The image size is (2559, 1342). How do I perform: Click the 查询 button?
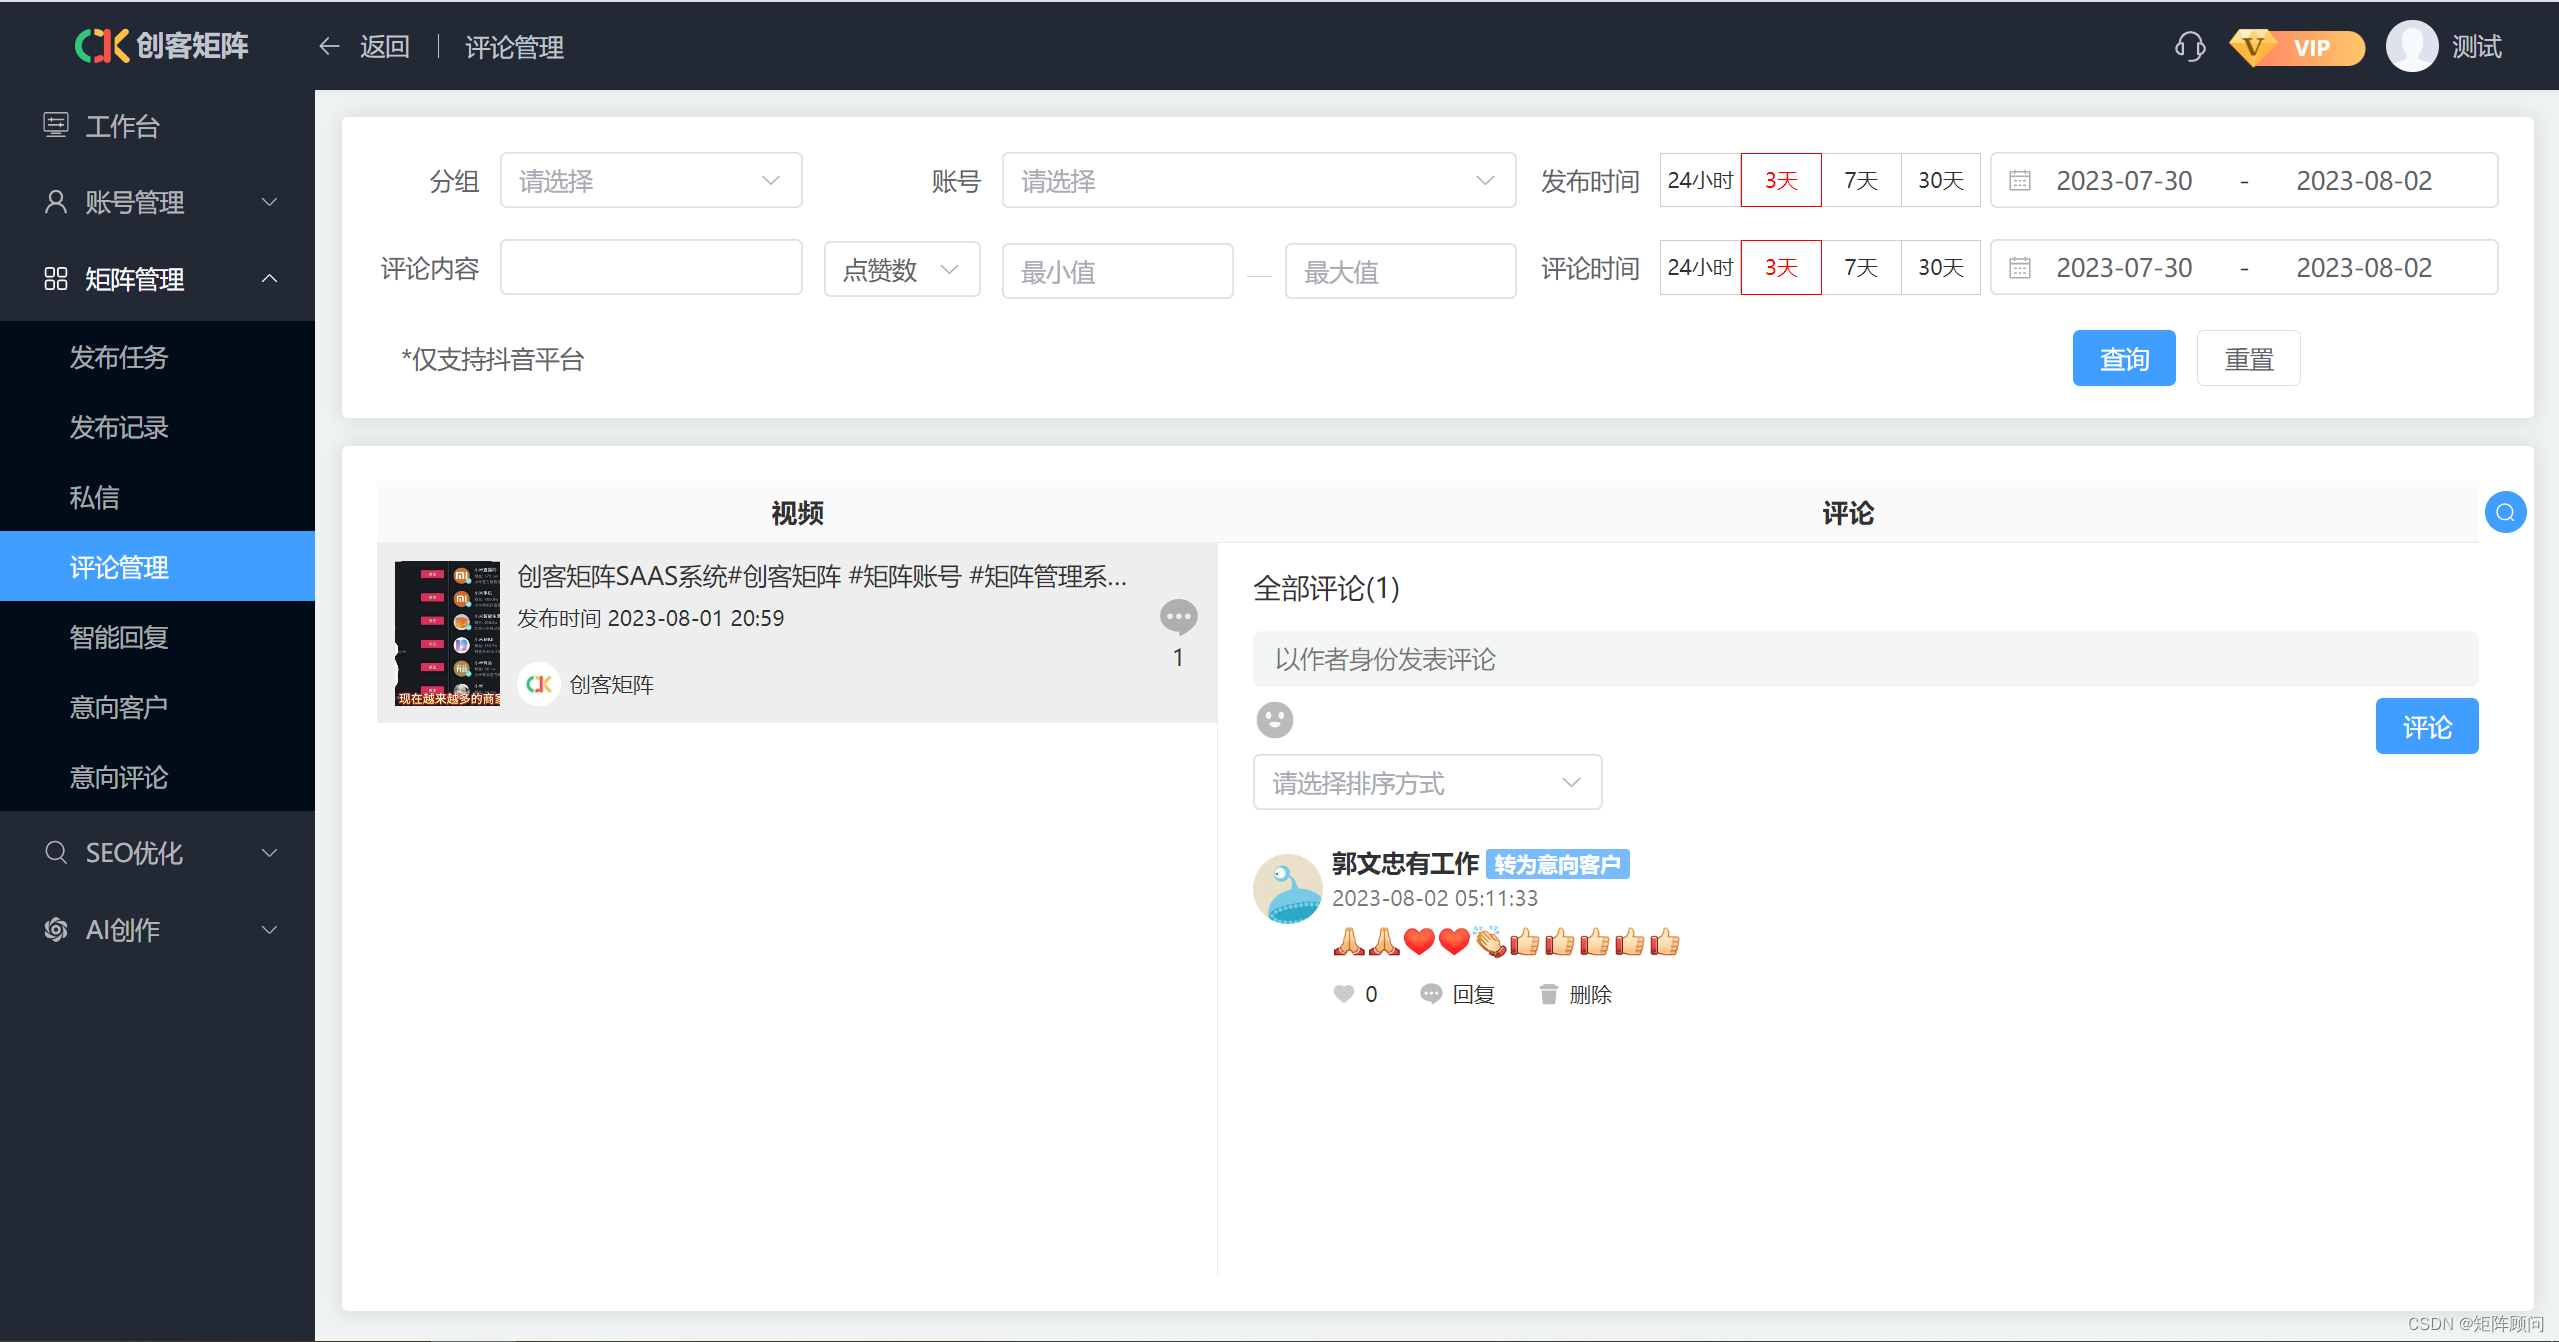point(2123,358)
